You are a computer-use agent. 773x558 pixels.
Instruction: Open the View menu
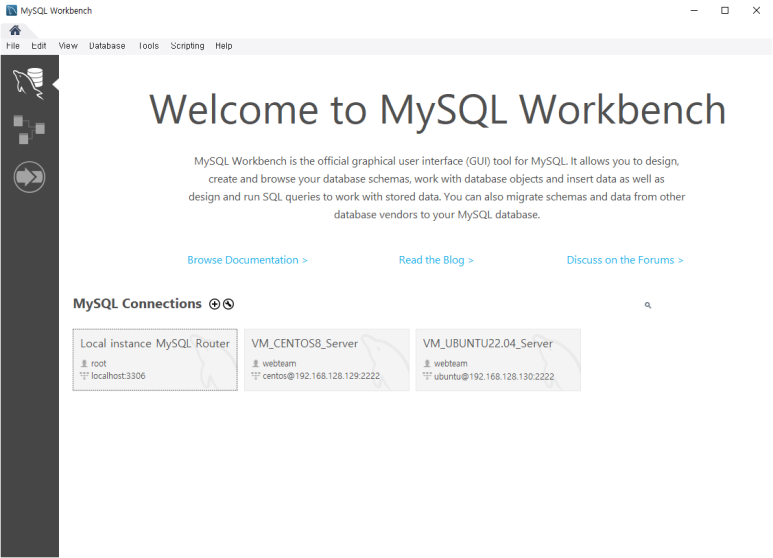click(x=68, y=46)
